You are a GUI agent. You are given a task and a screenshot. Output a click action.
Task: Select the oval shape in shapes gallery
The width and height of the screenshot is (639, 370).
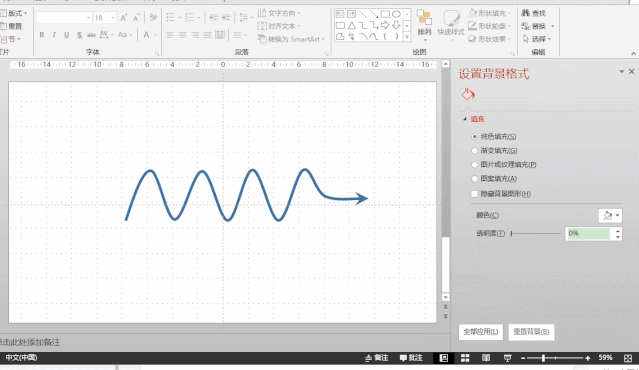[x=396, y=14]
